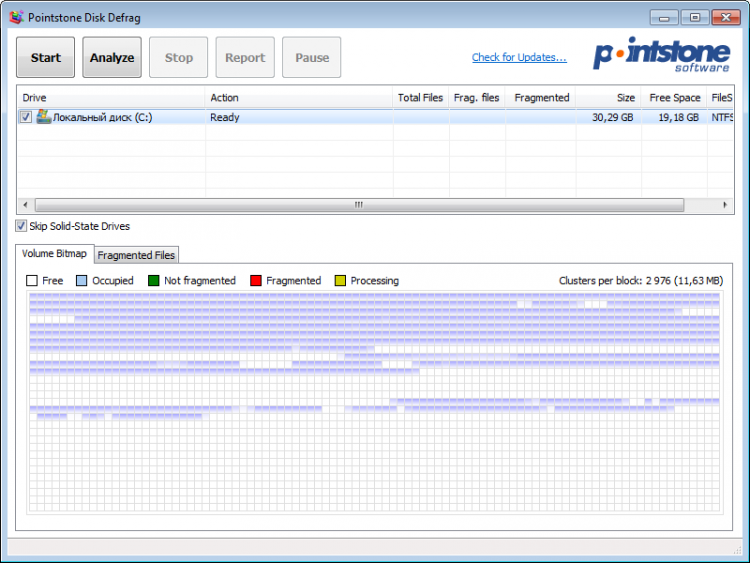This screenshot has width=750, height=563.
Task: Sort by the Fragmented column header
Action: coord(540,98)
